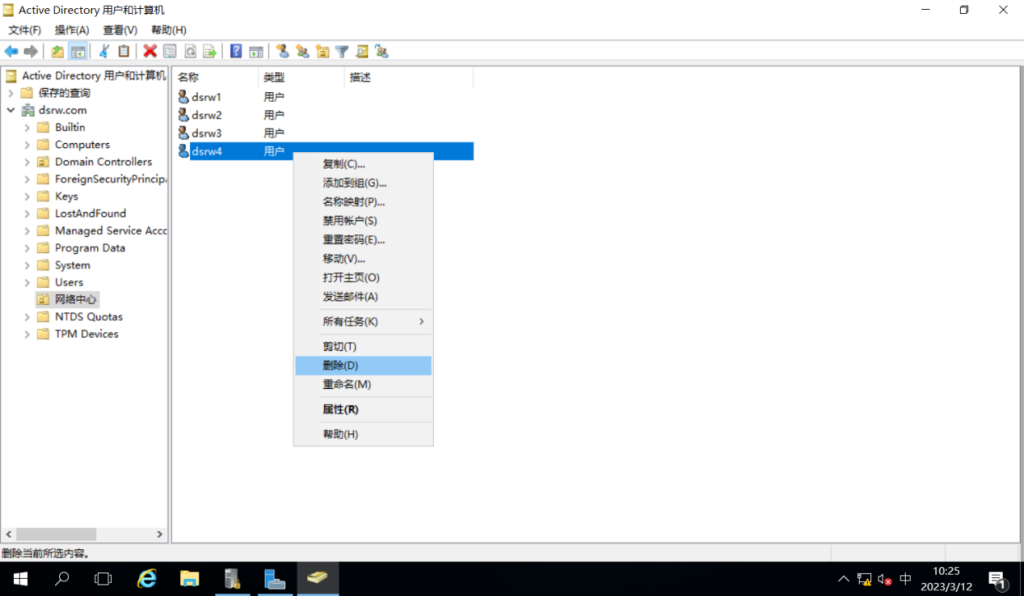
Task: Choose 添加到组(G)... in context menu
Action: pos(363,183)
